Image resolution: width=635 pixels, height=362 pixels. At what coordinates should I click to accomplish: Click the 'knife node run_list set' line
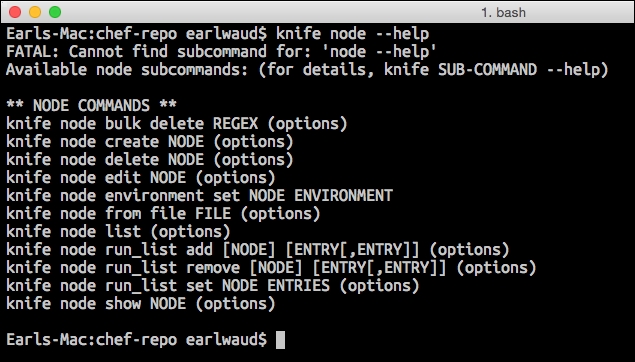tap(213, 285)
